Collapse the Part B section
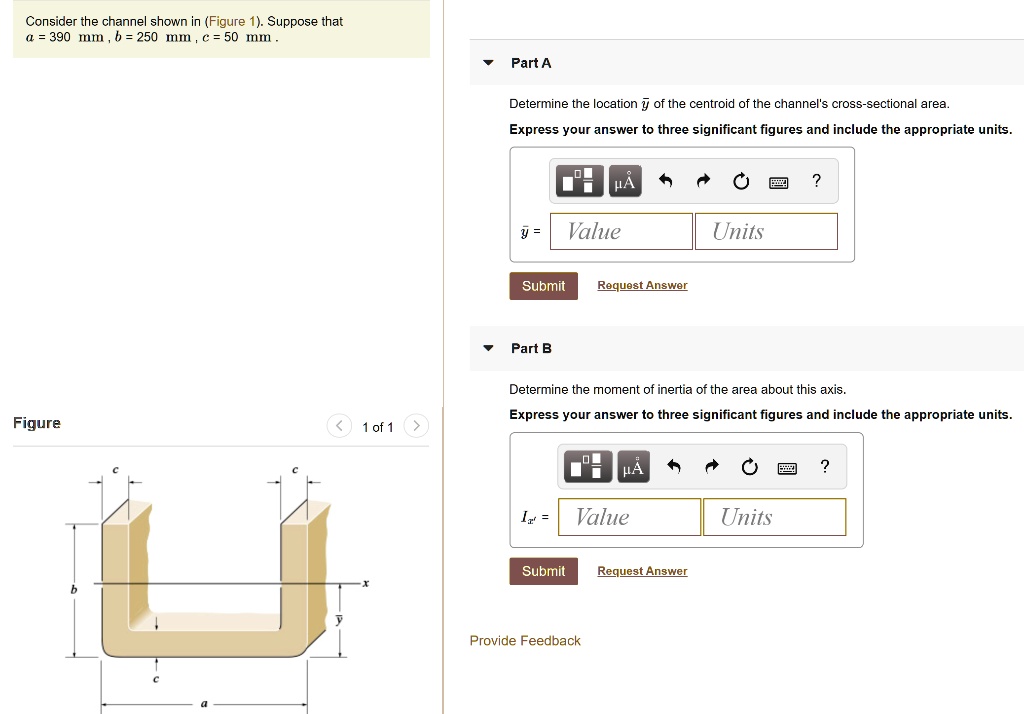The width and height of the screenshot is (1024, 714). coord(487,348)
